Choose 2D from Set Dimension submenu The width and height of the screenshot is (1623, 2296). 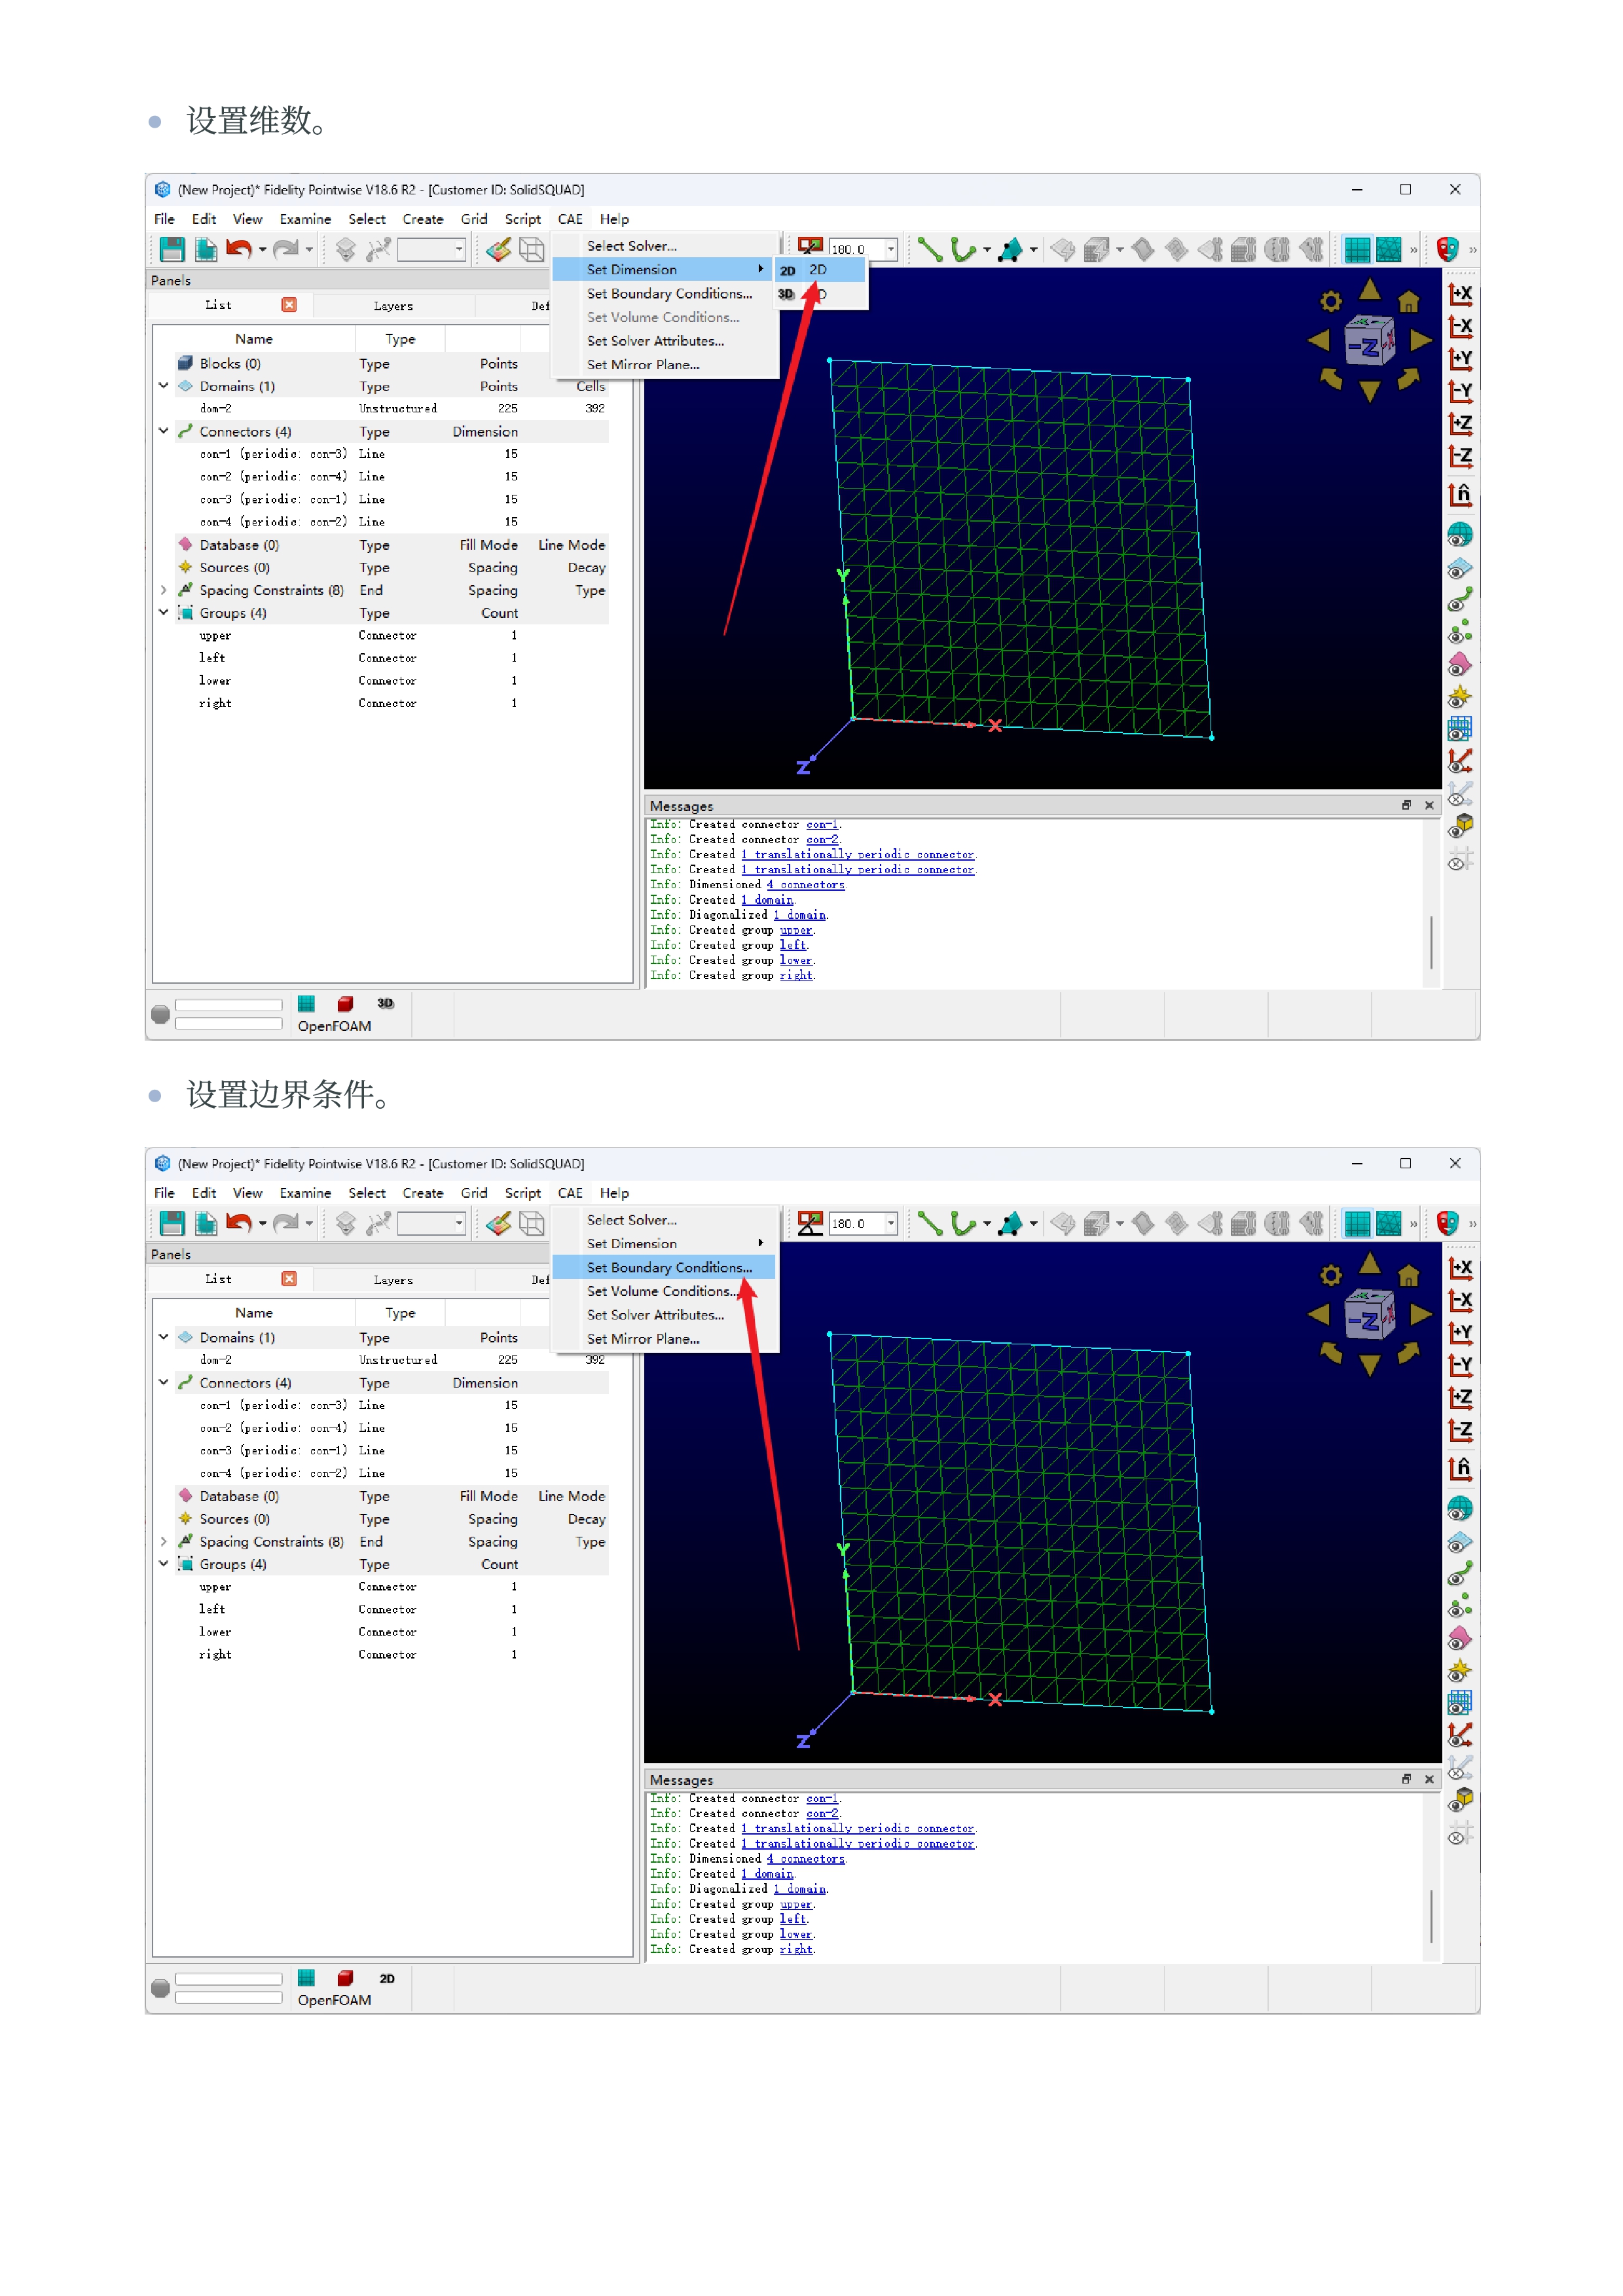point(819,270)
